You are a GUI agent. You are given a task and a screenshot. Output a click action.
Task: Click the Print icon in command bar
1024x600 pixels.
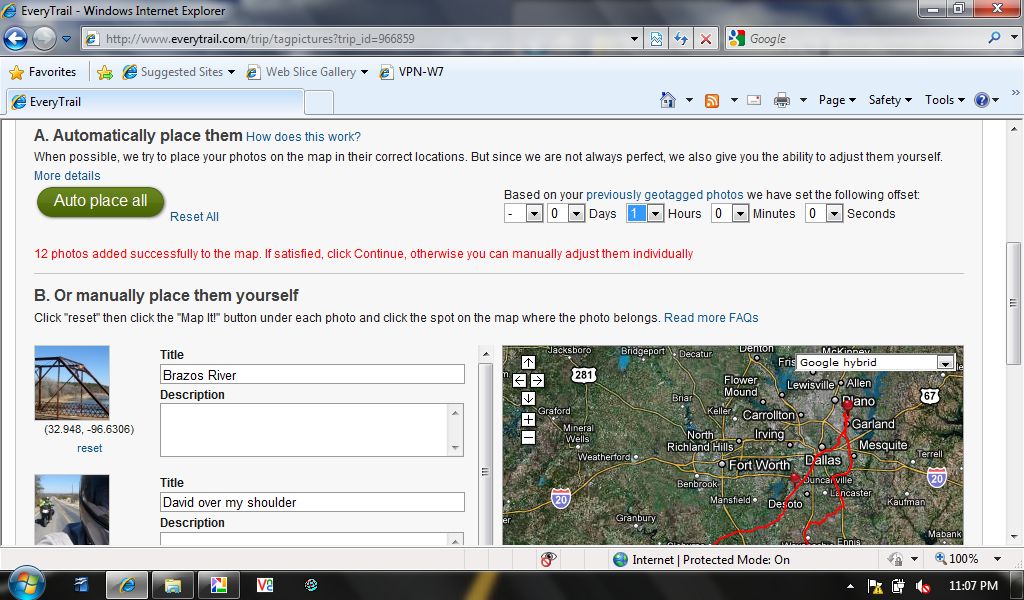point(782,100)
